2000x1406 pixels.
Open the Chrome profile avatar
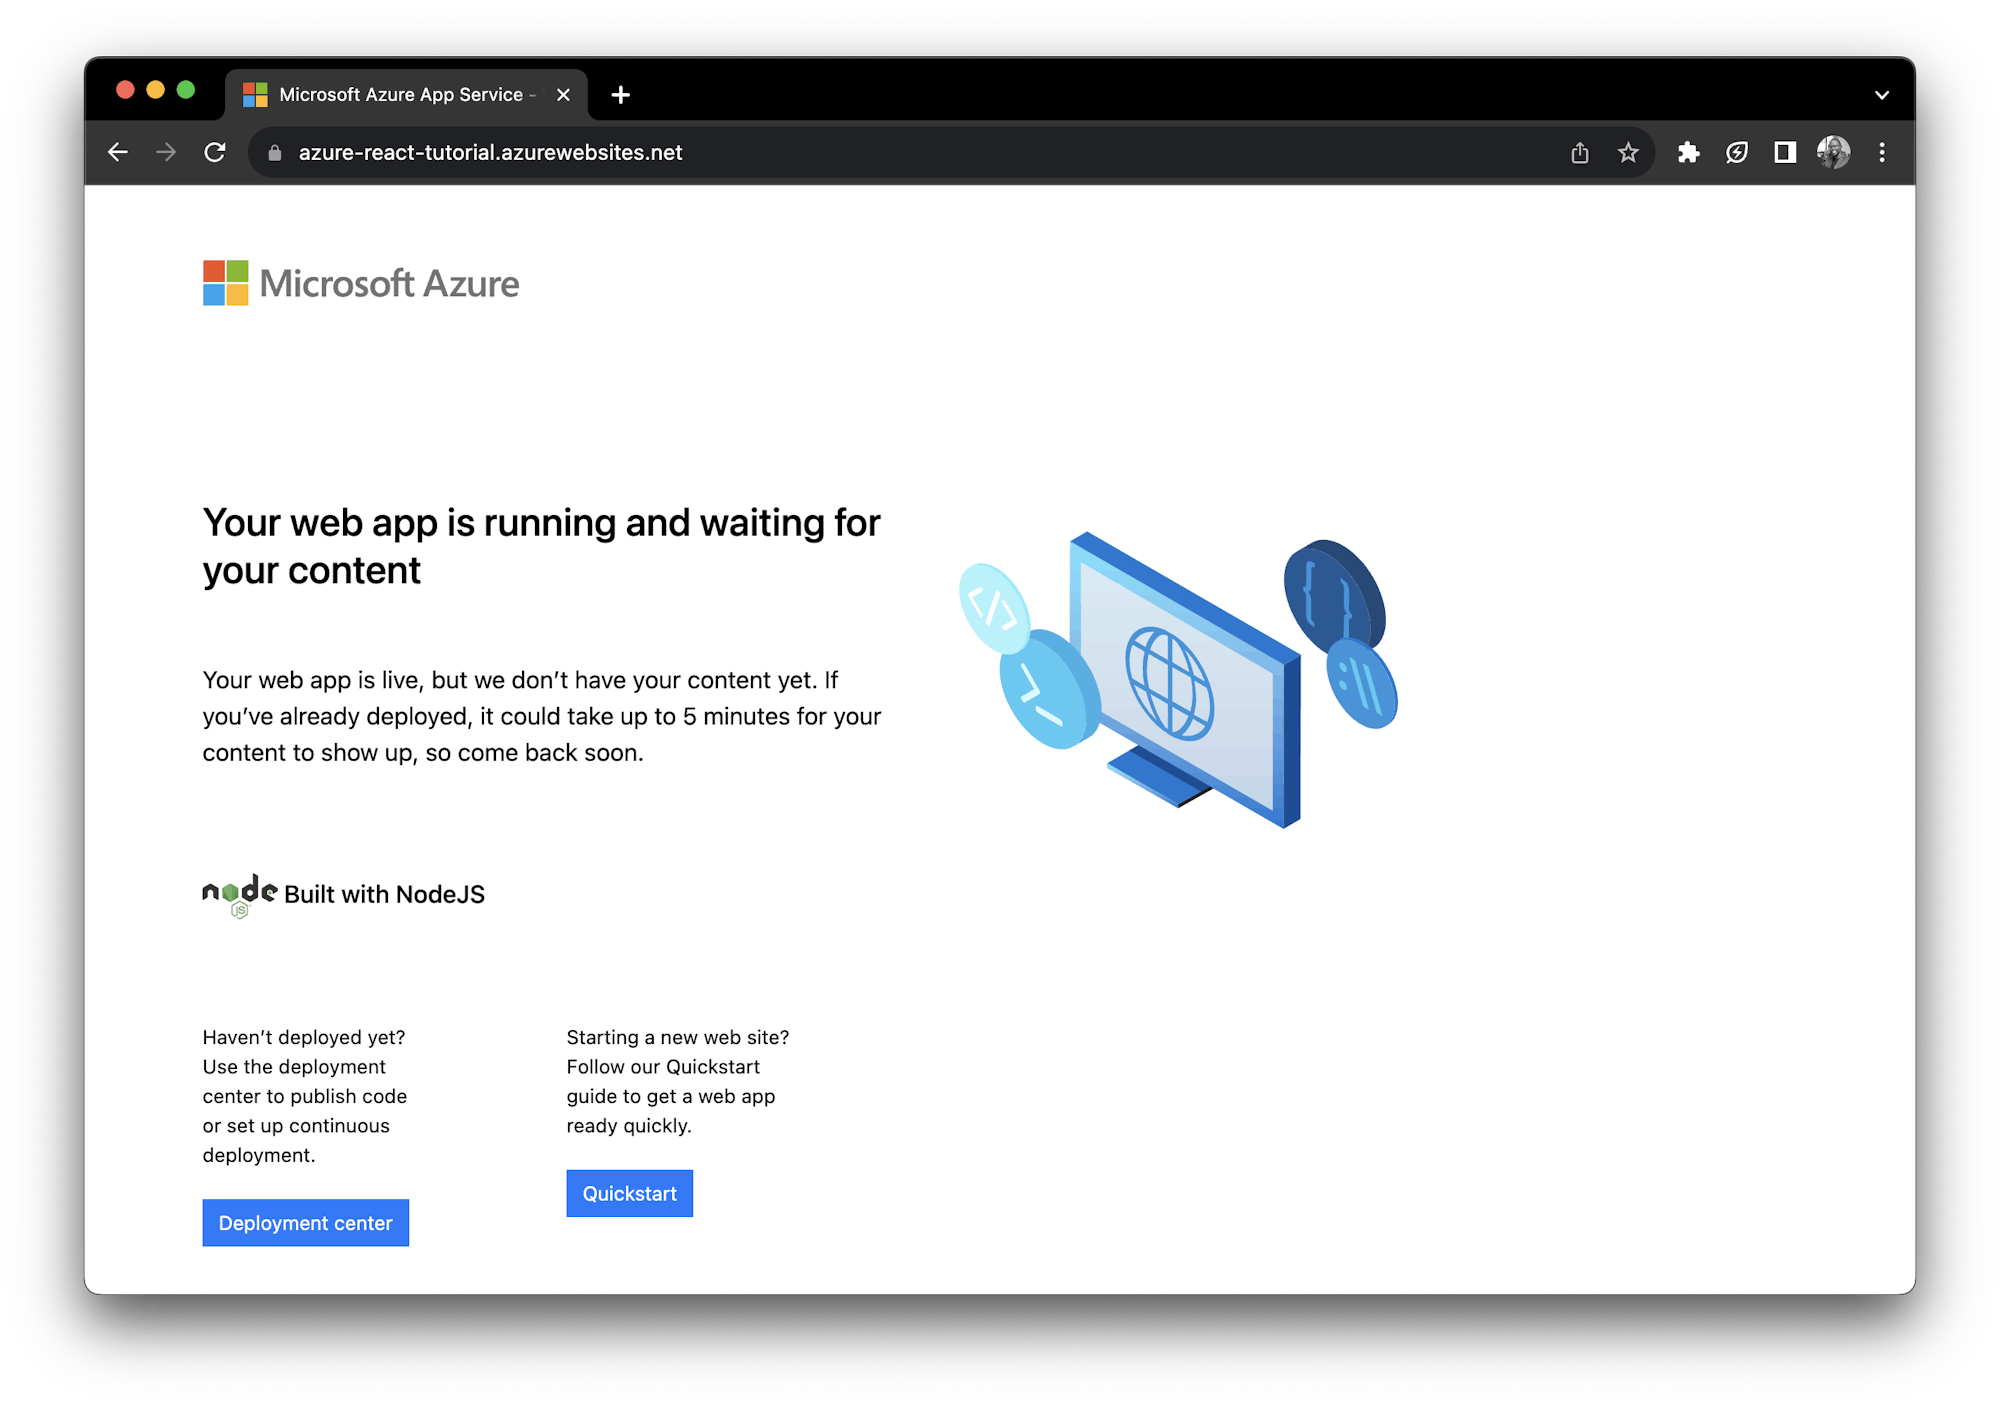pos(1833,152)
